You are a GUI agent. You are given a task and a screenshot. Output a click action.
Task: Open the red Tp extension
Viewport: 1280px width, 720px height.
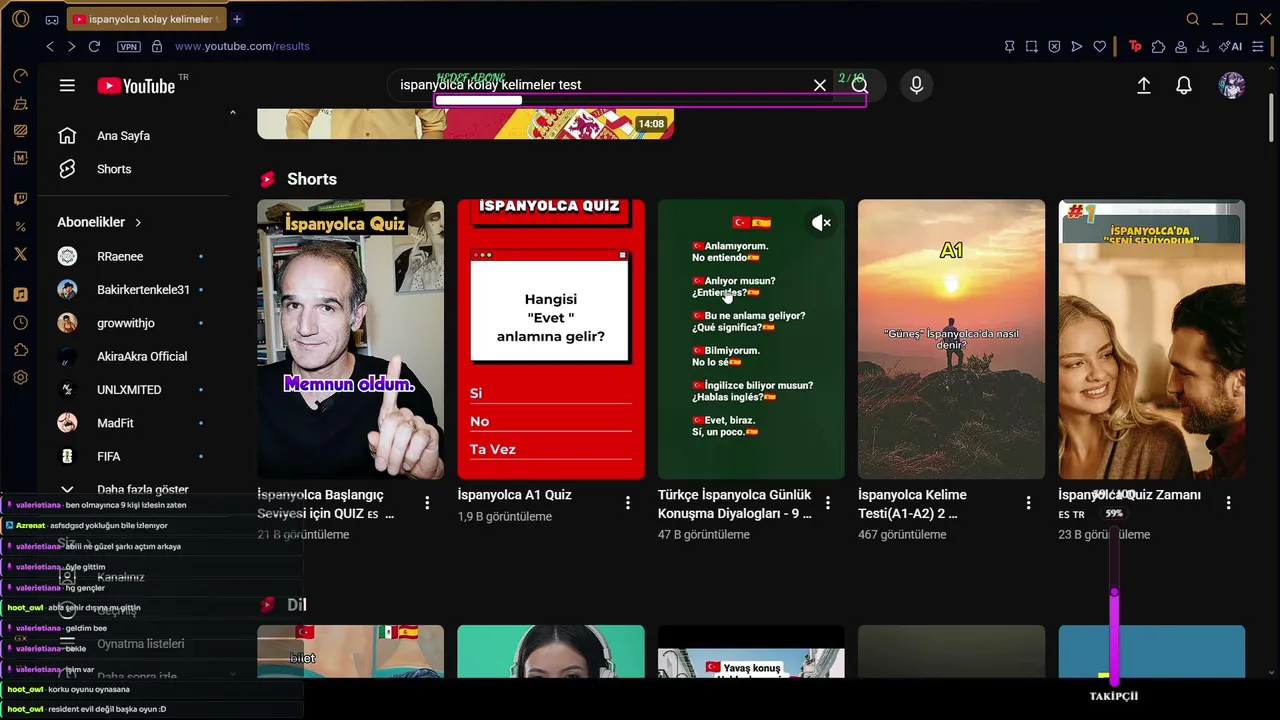click(x=1135, y=46)
